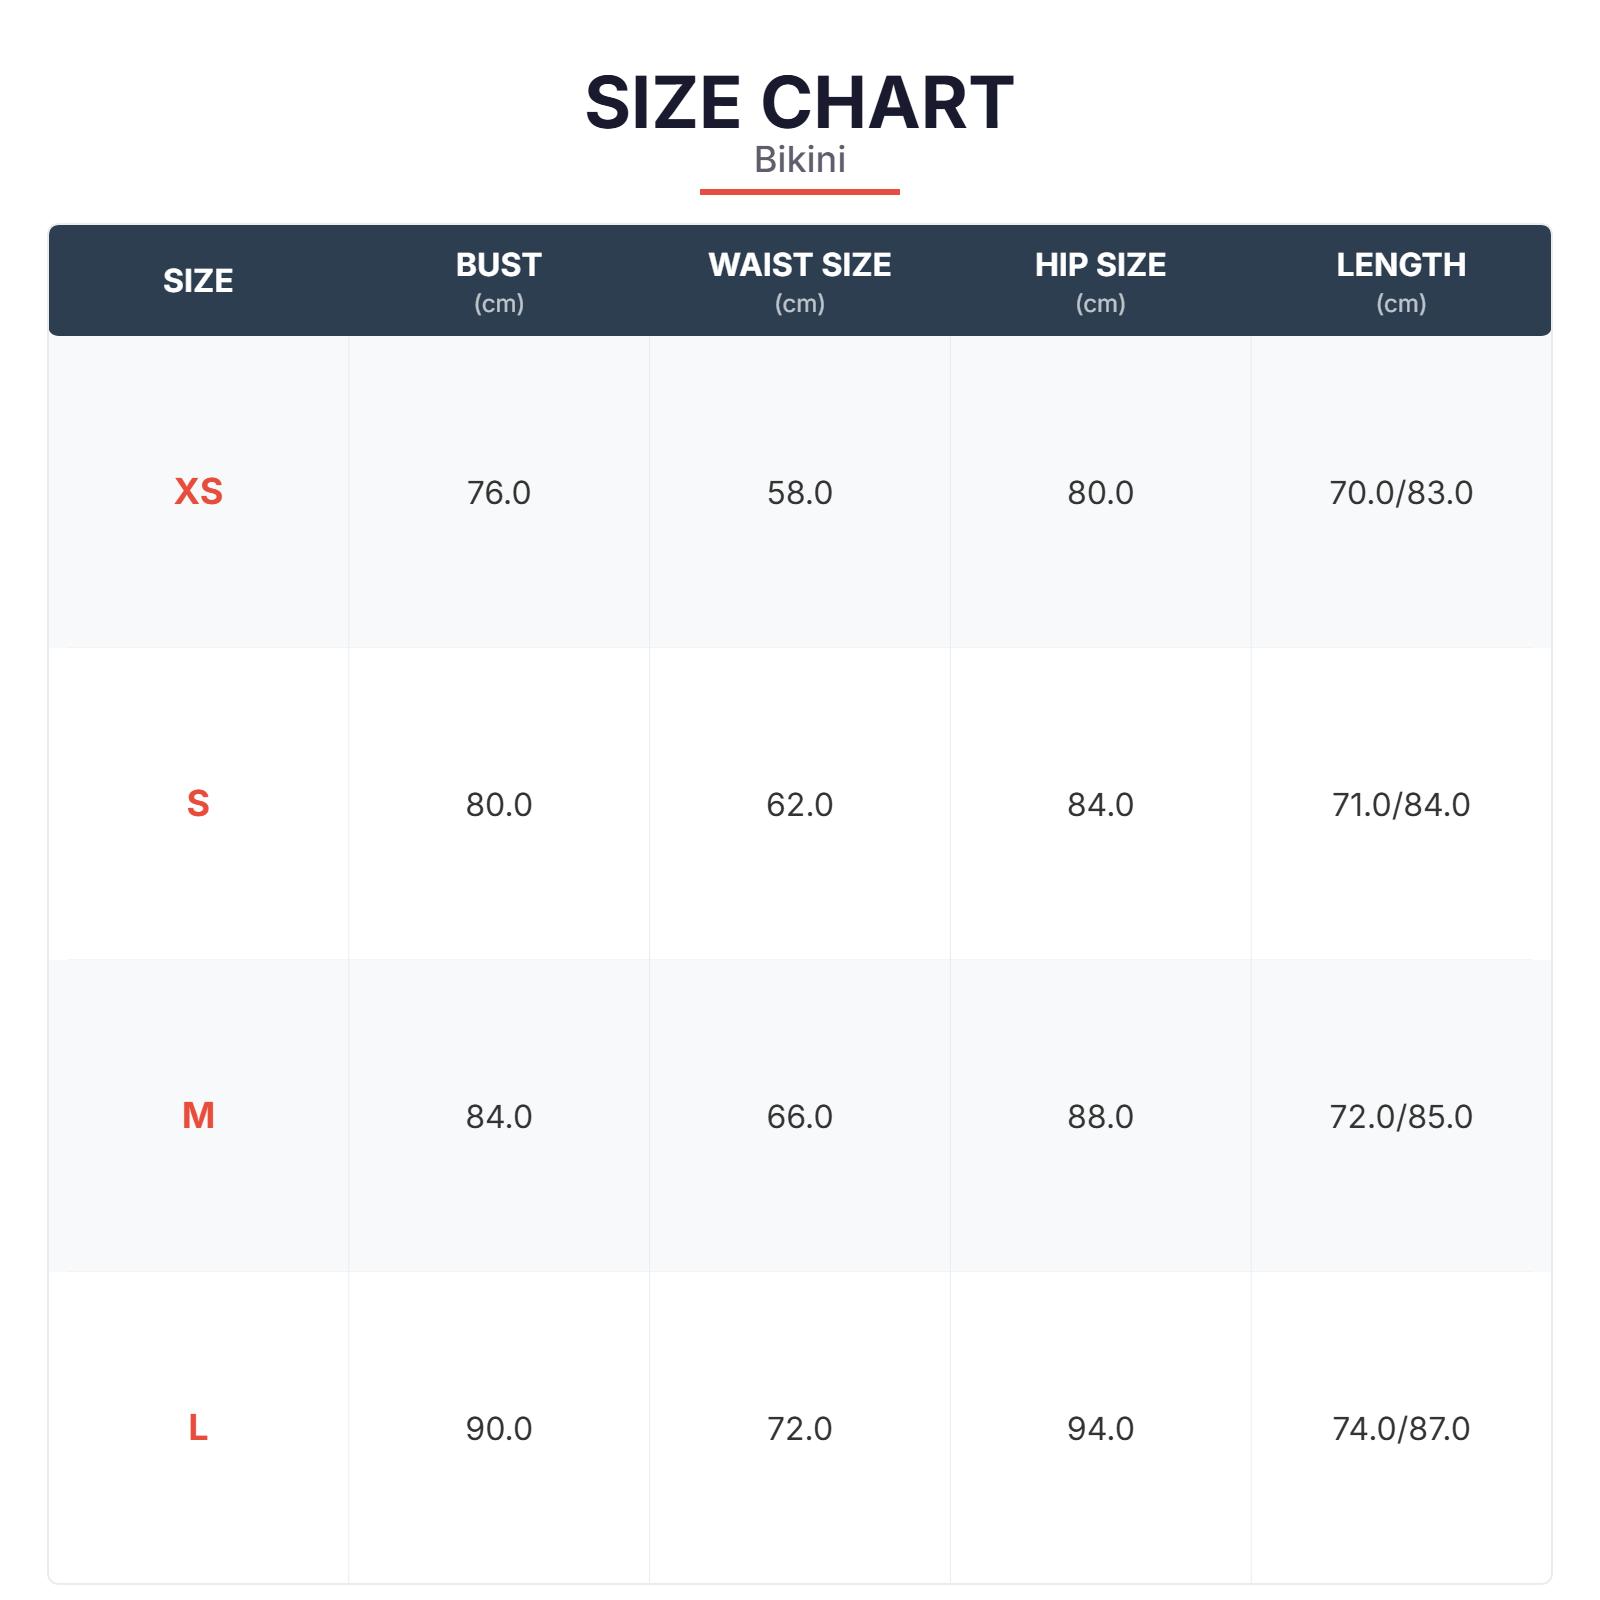
Task: Click the M size row label
Action: point(198,1116)
